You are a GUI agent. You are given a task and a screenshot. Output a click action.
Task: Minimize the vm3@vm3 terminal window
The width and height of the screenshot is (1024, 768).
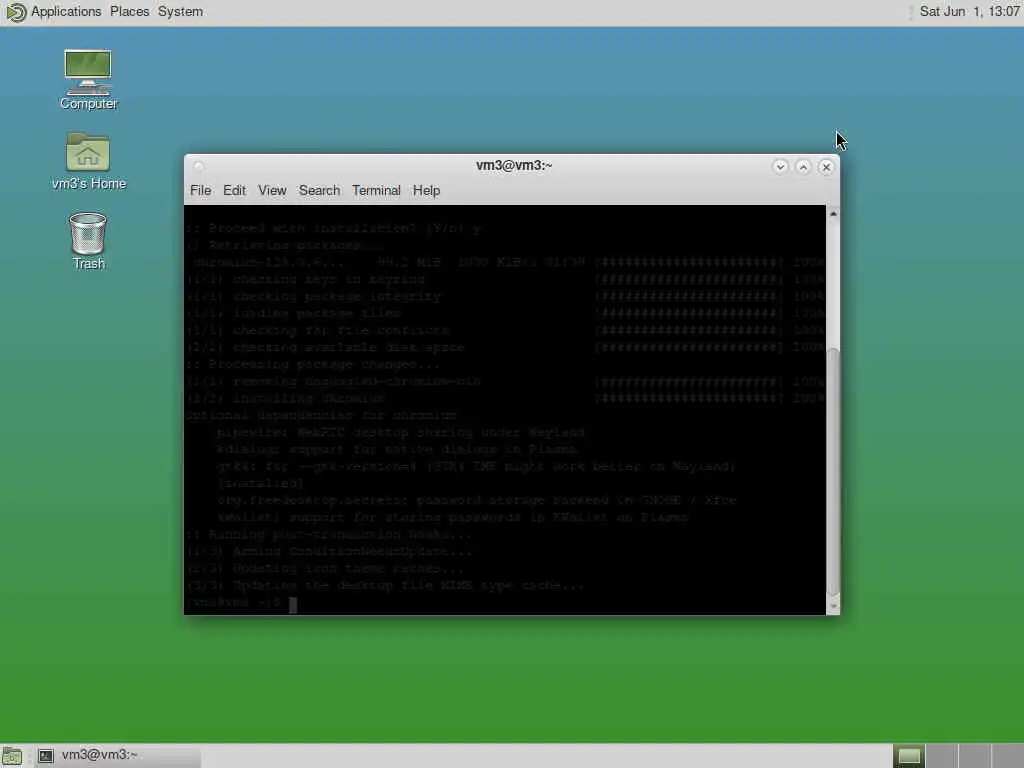tap(780, 167)
